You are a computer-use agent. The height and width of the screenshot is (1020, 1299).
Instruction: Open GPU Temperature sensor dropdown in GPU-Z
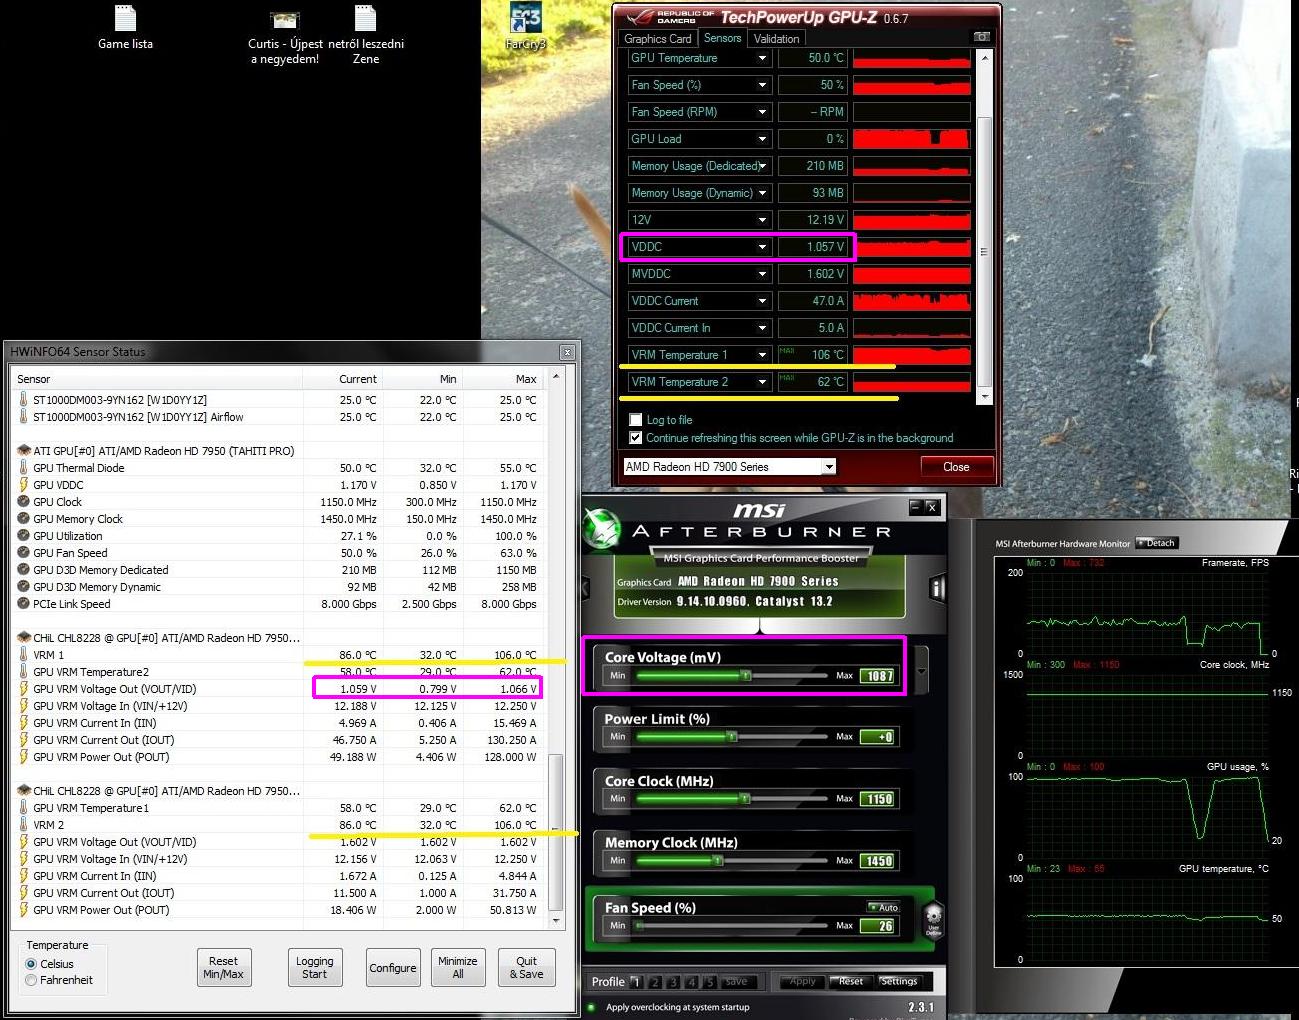coord(762,58)
